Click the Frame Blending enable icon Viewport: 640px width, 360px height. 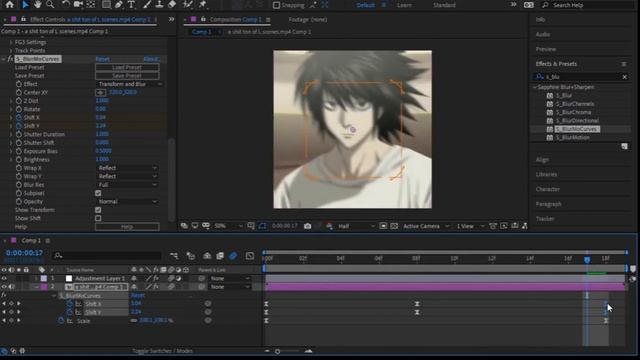(x=220, y=256)
